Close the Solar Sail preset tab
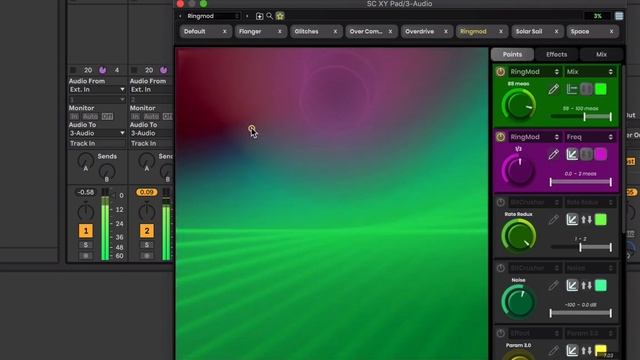This screenshot has height=360, width=640. (x=556, y=31)
